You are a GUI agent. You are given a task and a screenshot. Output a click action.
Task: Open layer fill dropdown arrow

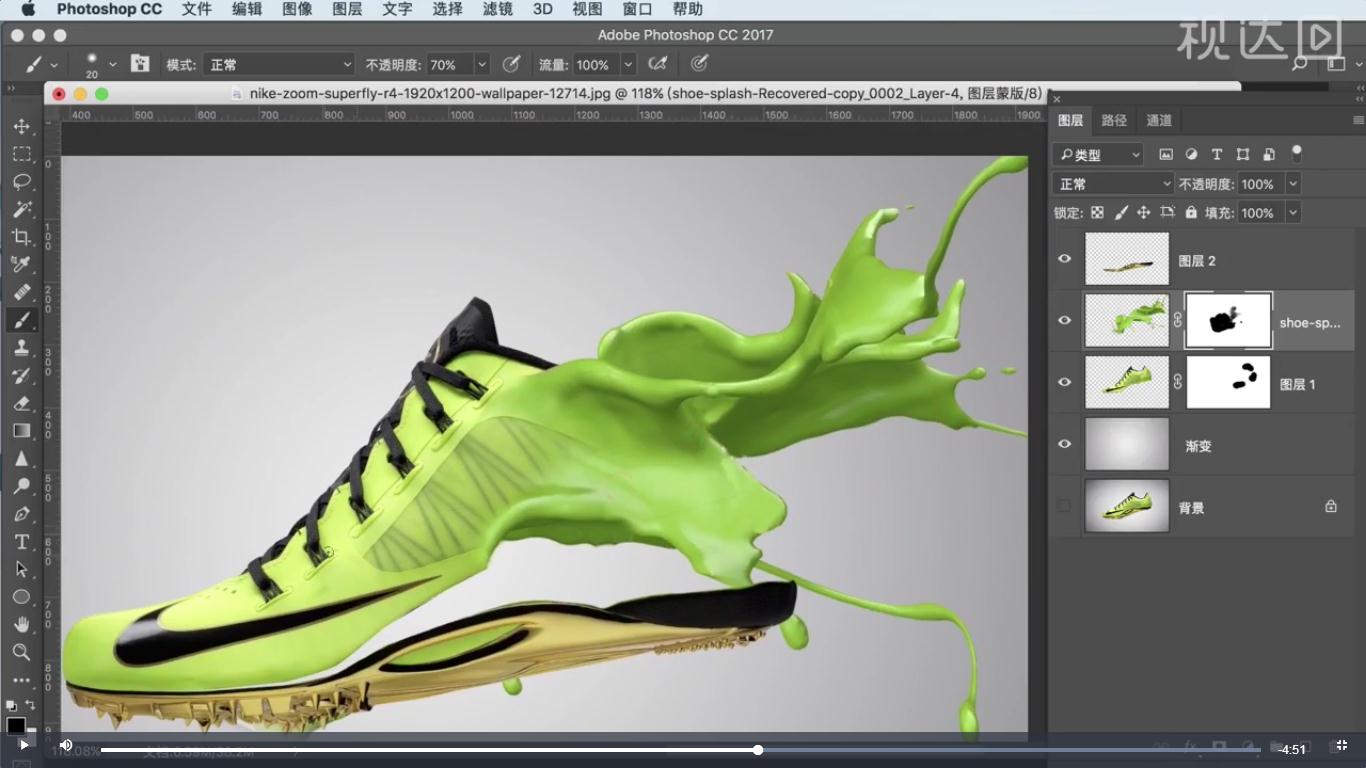1293,213
